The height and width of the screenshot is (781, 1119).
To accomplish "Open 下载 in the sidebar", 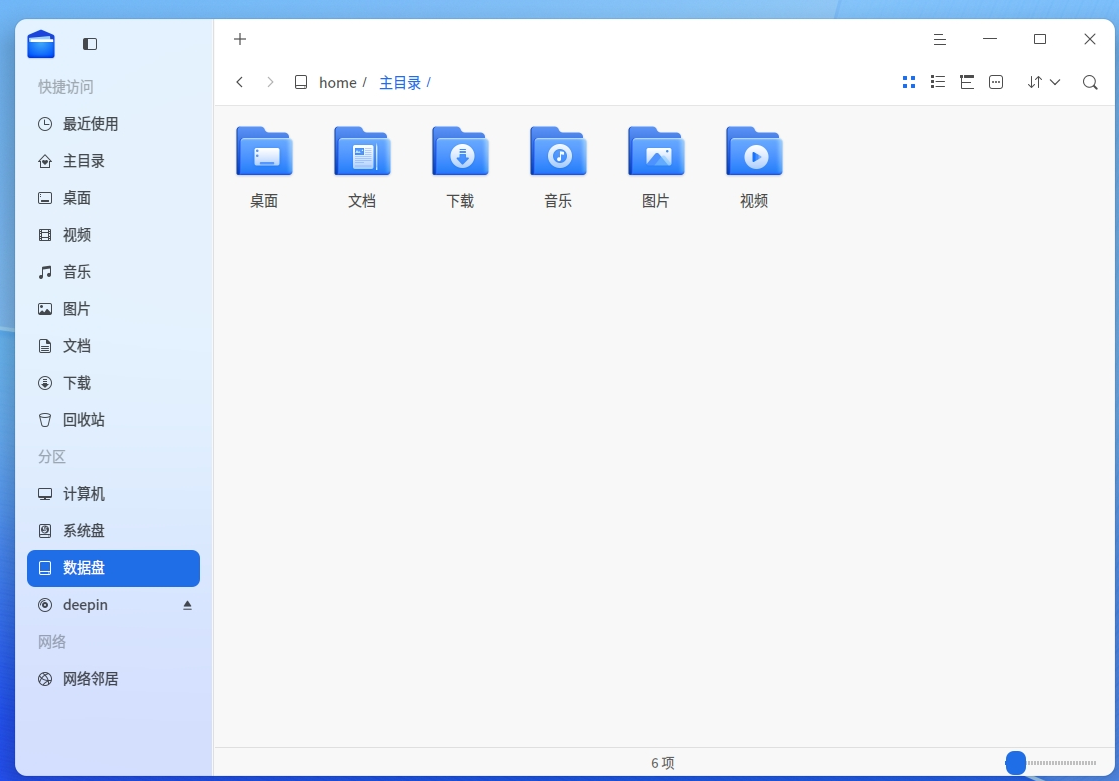I will point(113,383).
